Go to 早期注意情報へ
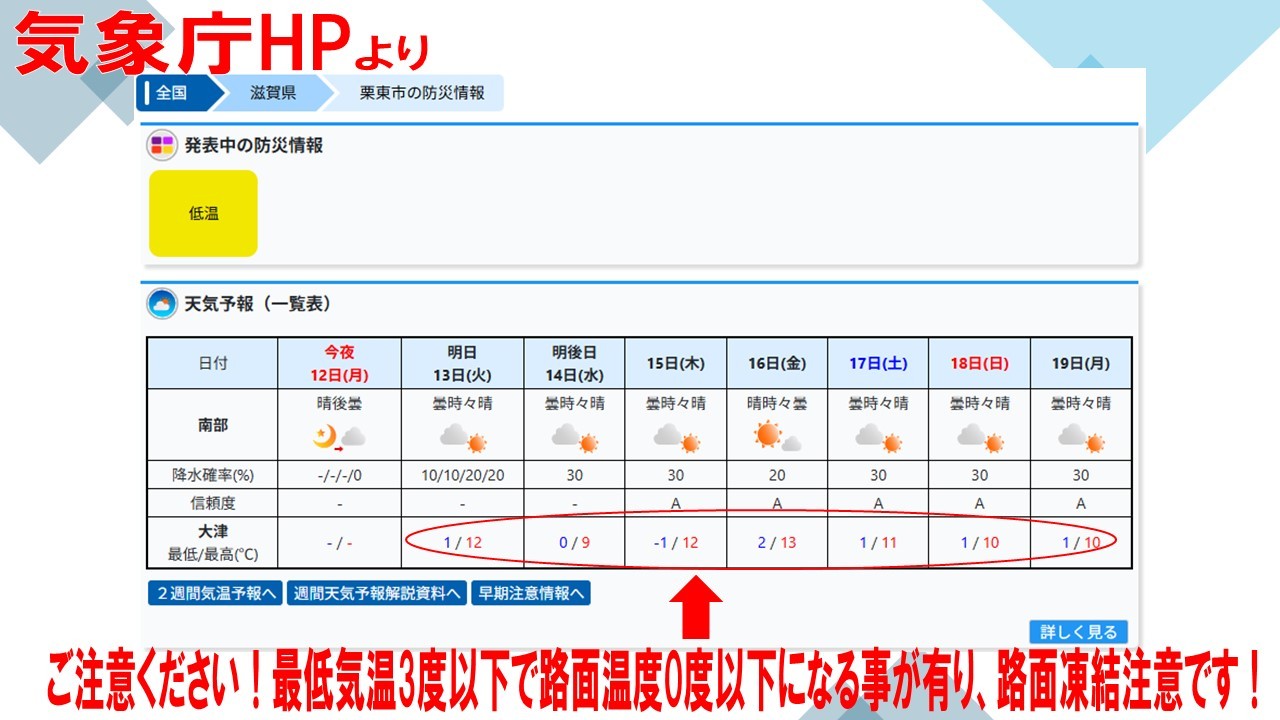This screenshot has height=720, width=1280. point(530,593)
